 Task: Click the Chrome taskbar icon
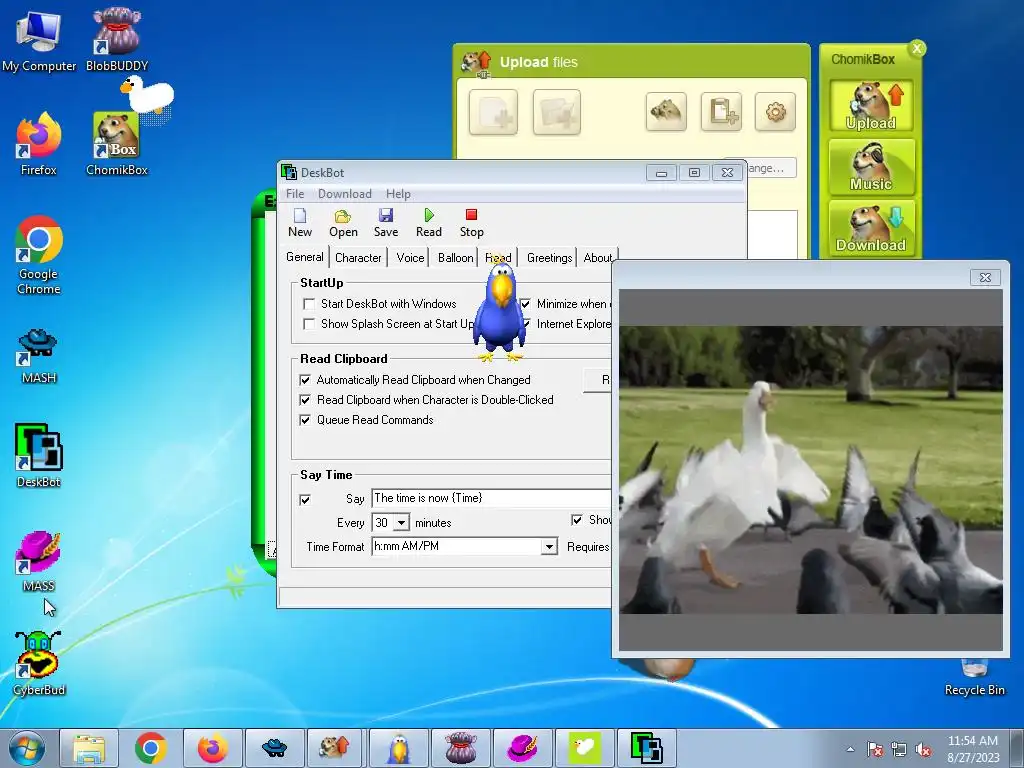(151, 748)
